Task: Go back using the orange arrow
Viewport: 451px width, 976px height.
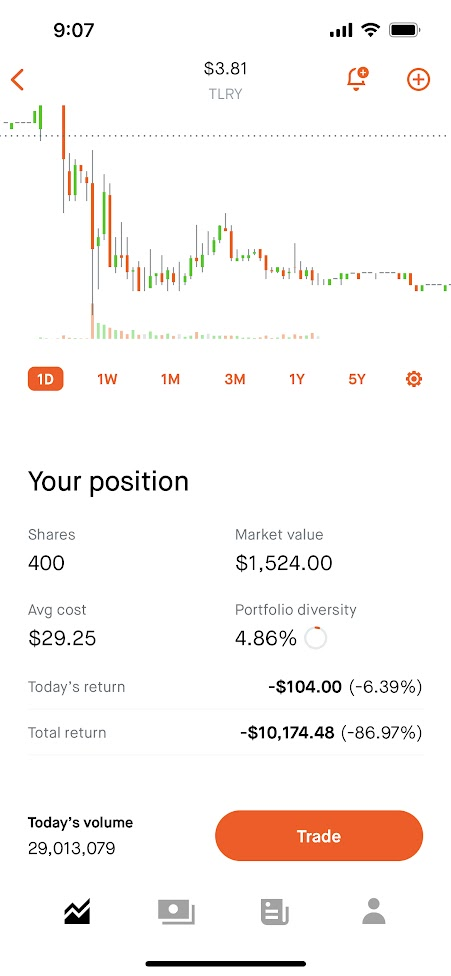Action: [17, 80]
